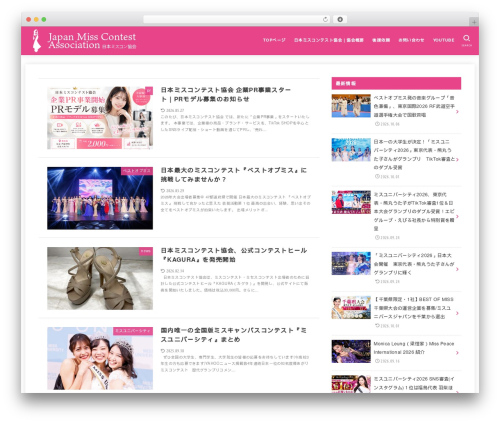Click the browser download icon next to address bar
Viewport: 500px width, 423px height.
[x=340, y=19]
